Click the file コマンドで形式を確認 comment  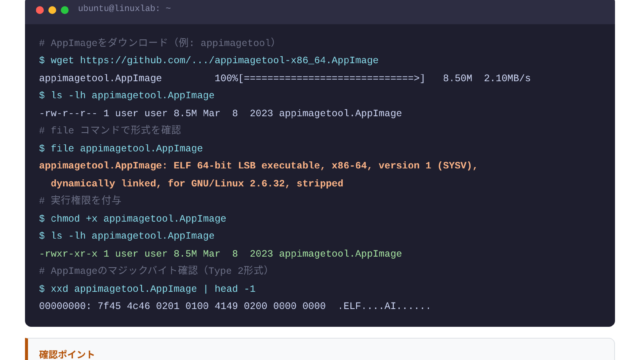[x=110, y=130]
